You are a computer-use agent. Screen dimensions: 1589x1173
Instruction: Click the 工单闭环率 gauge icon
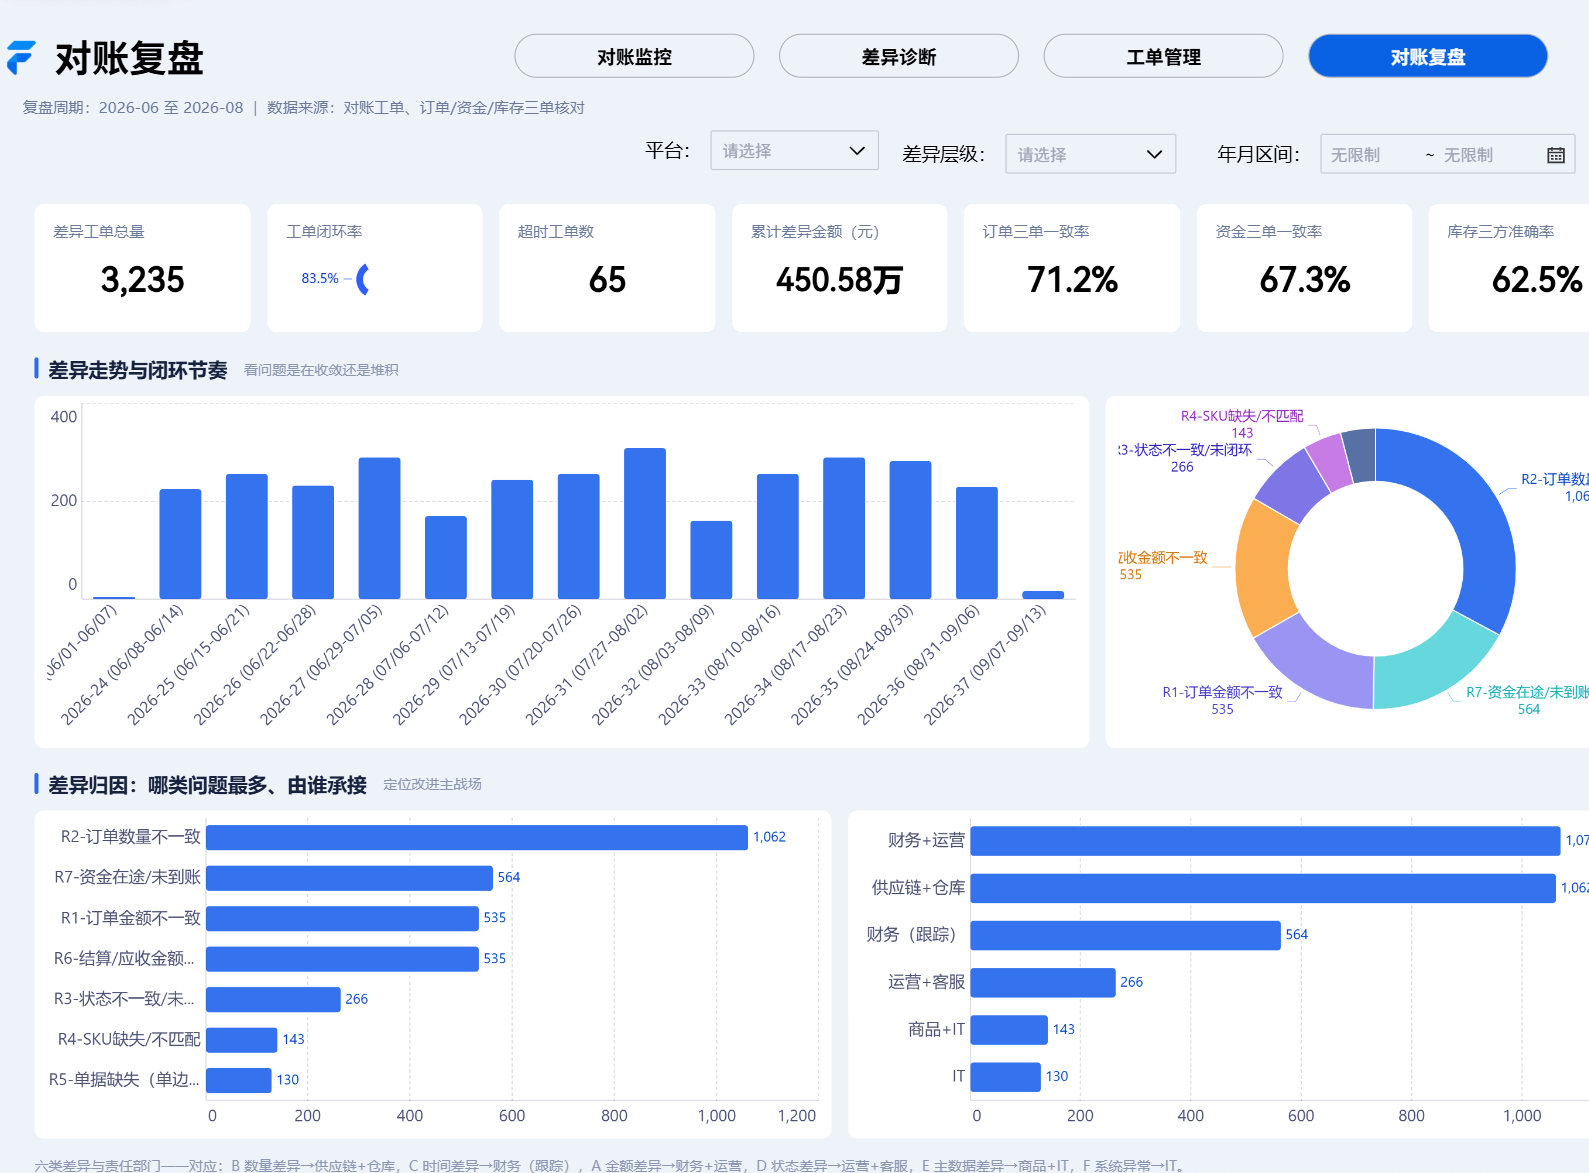[x=363, y=279]
